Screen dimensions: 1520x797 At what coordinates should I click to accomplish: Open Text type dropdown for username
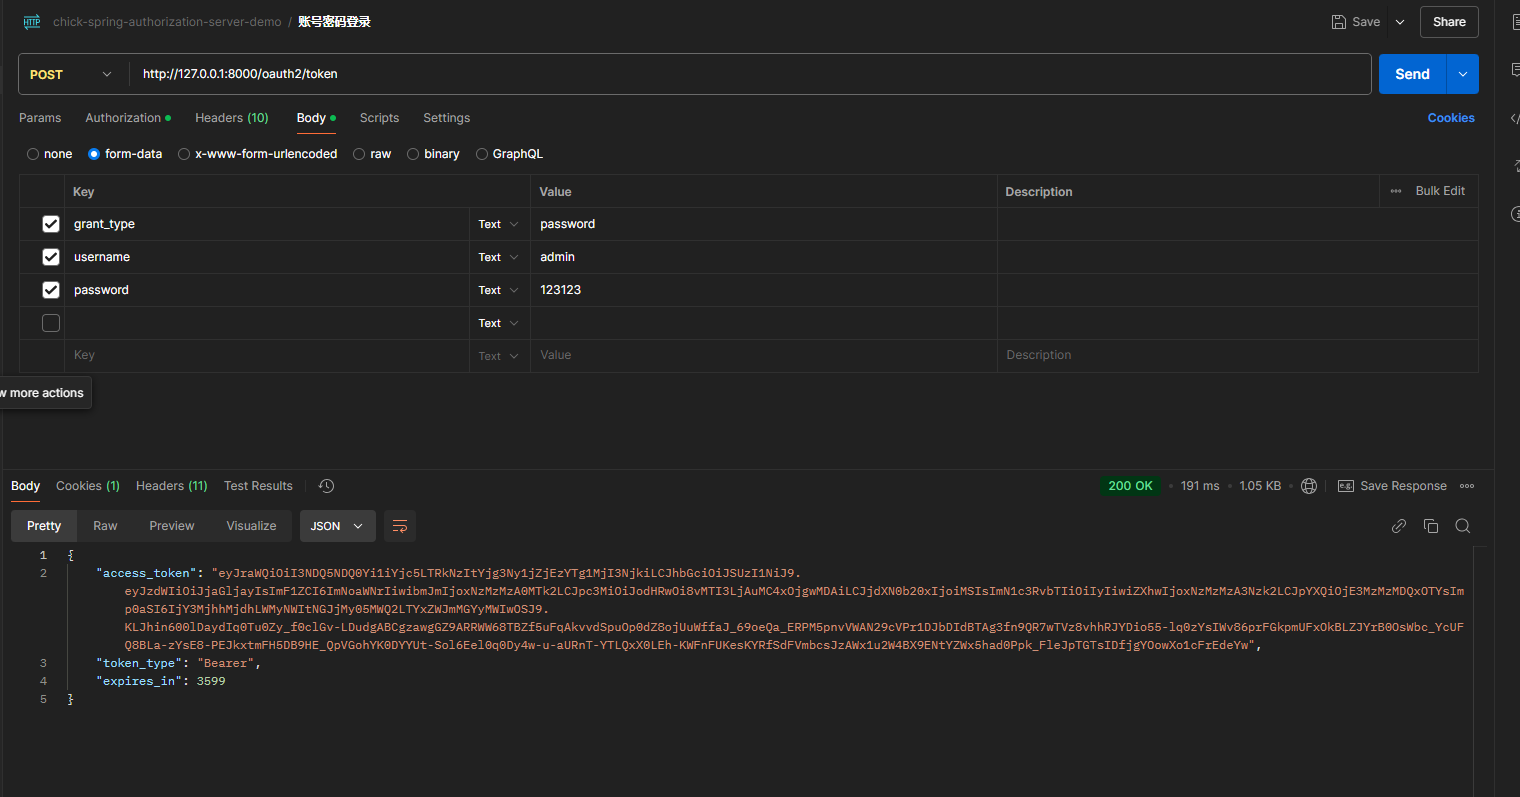(x=498, y=257)
